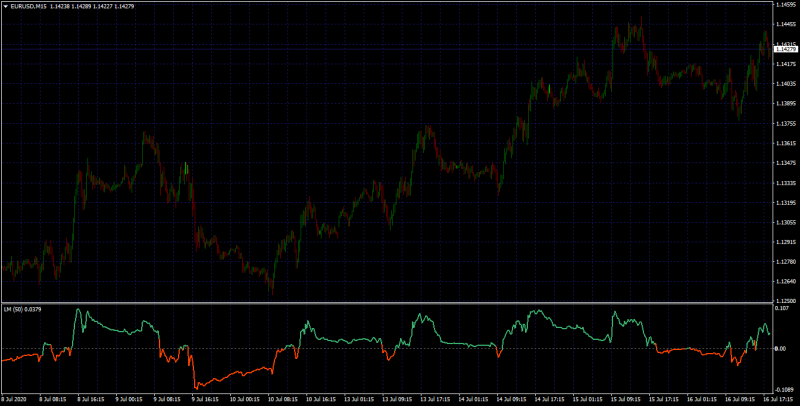Click the indicator scale maximum 0.107
The width and height of the screenshot is (800, 406).
[782, 308]
